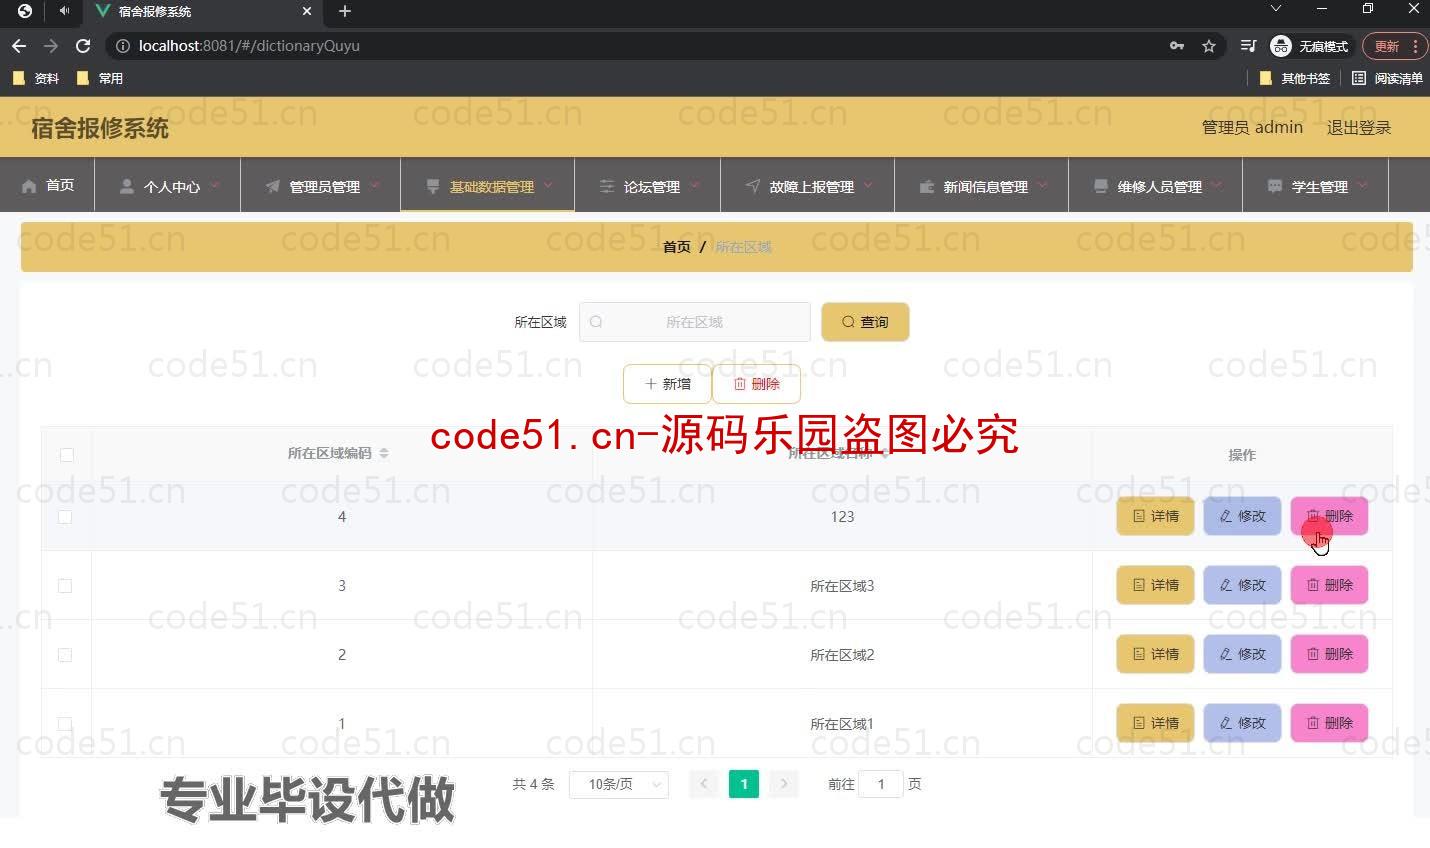Expand the 个人中心 dropdown arrow
Viewport: 1430px width, 848px height.
click(214, 185)
